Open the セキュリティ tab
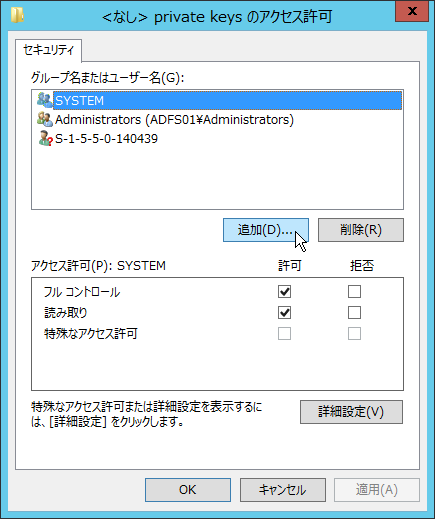This screenshot has width=435, height=519. [x=48, y=50]
